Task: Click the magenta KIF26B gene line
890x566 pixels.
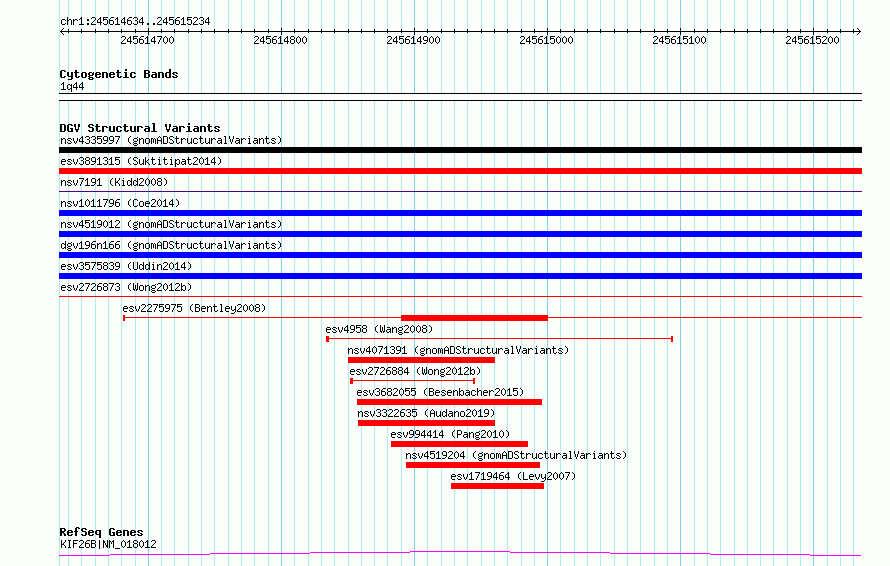Action: (460, 553)
